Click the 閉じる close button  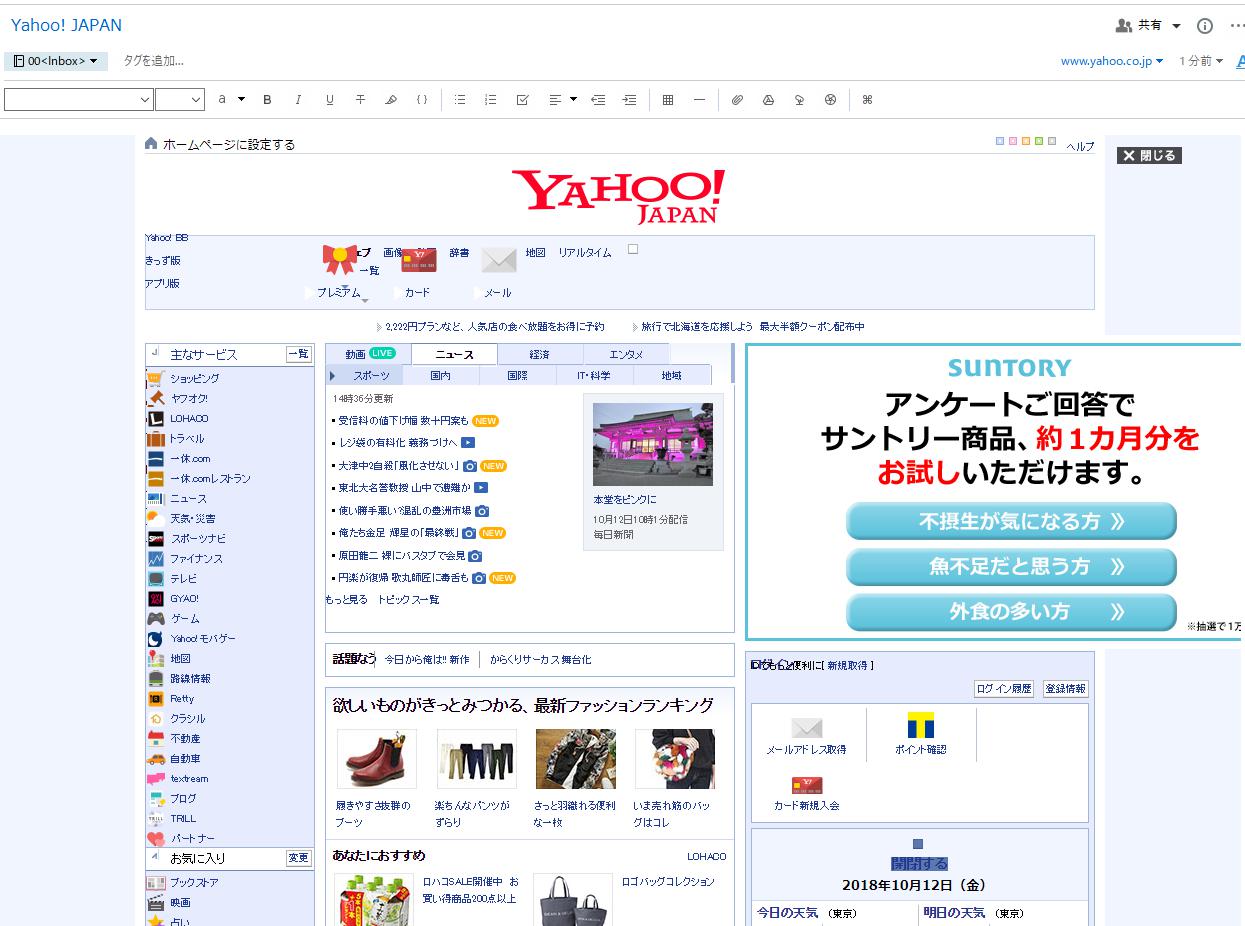click(x=1149, y=156)
